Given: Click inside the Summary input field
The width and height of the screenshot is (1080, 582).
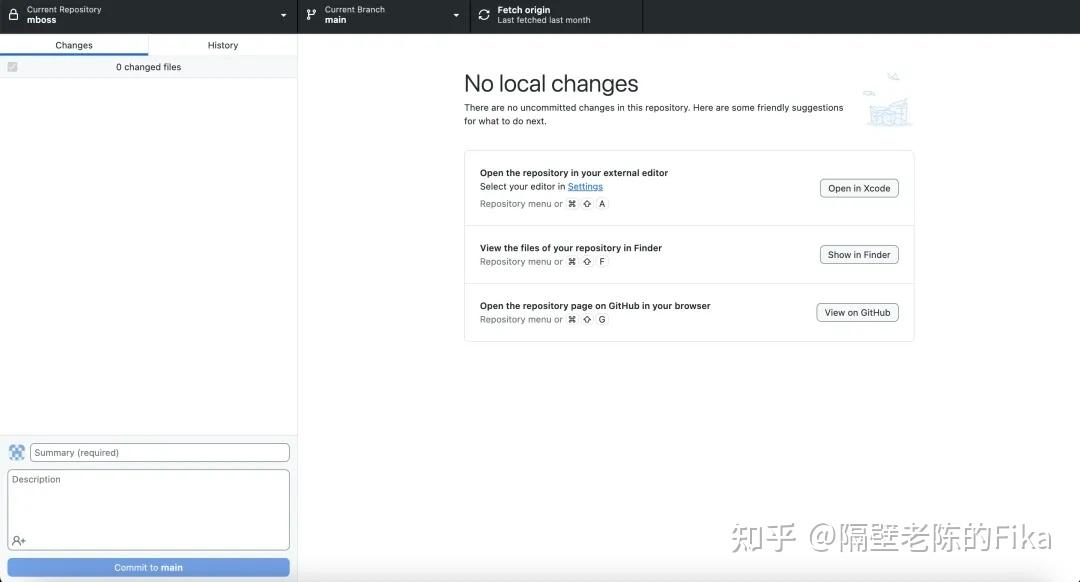Looking at the screenshot, I should 158,451.
